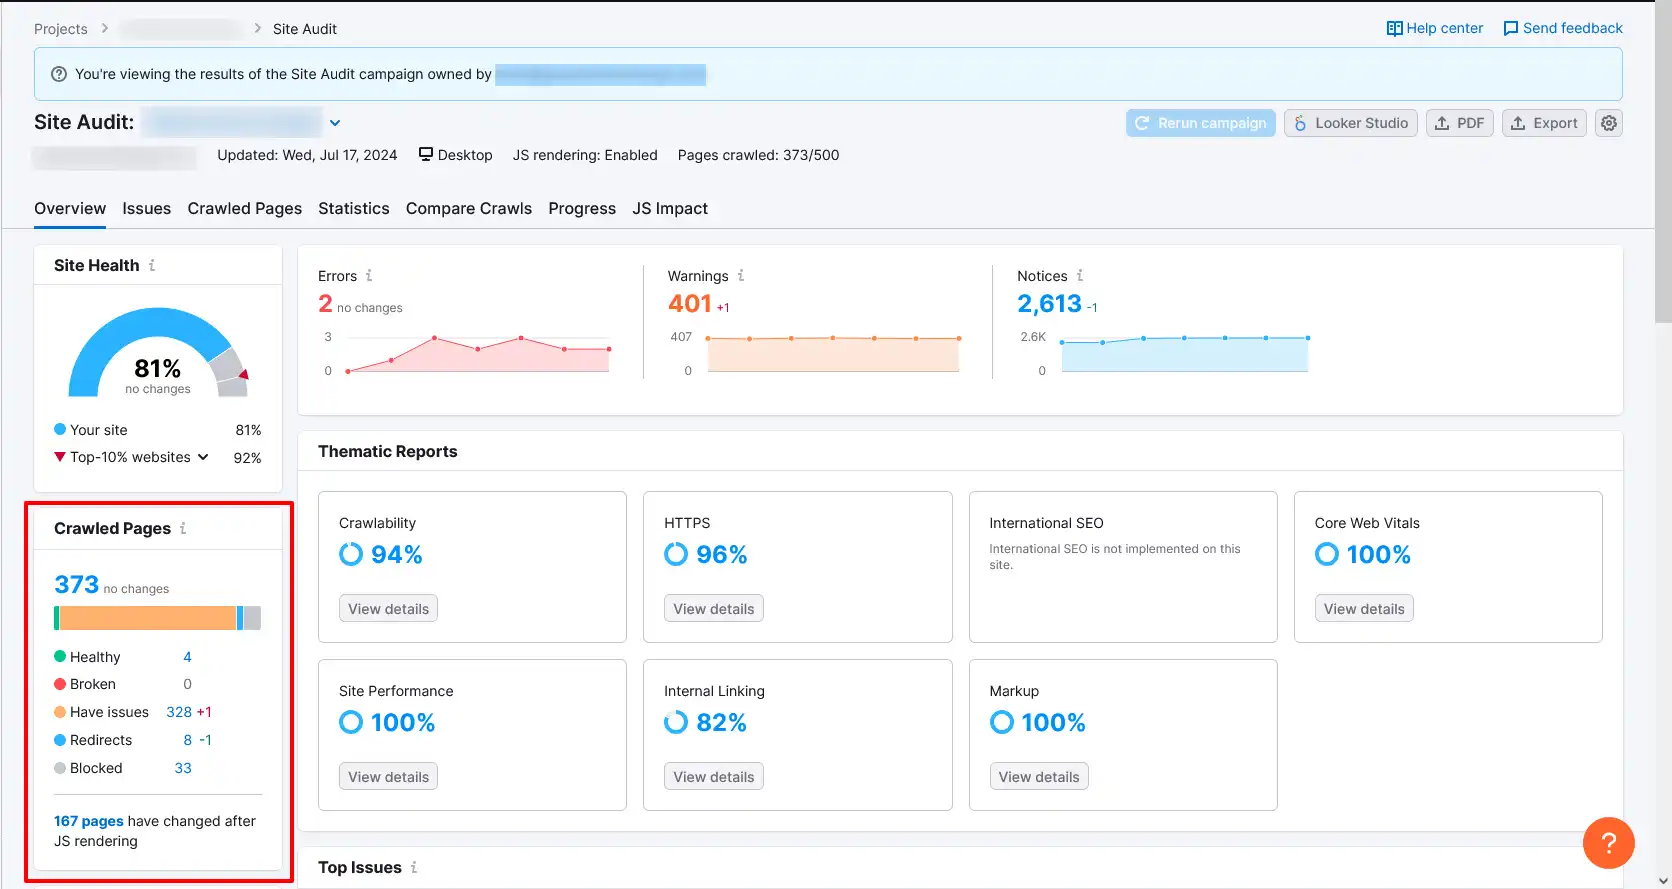The height and width of the screenshot is (889, 1672).
Task: Open the Progress tab
Action: (x=582, y=208)
